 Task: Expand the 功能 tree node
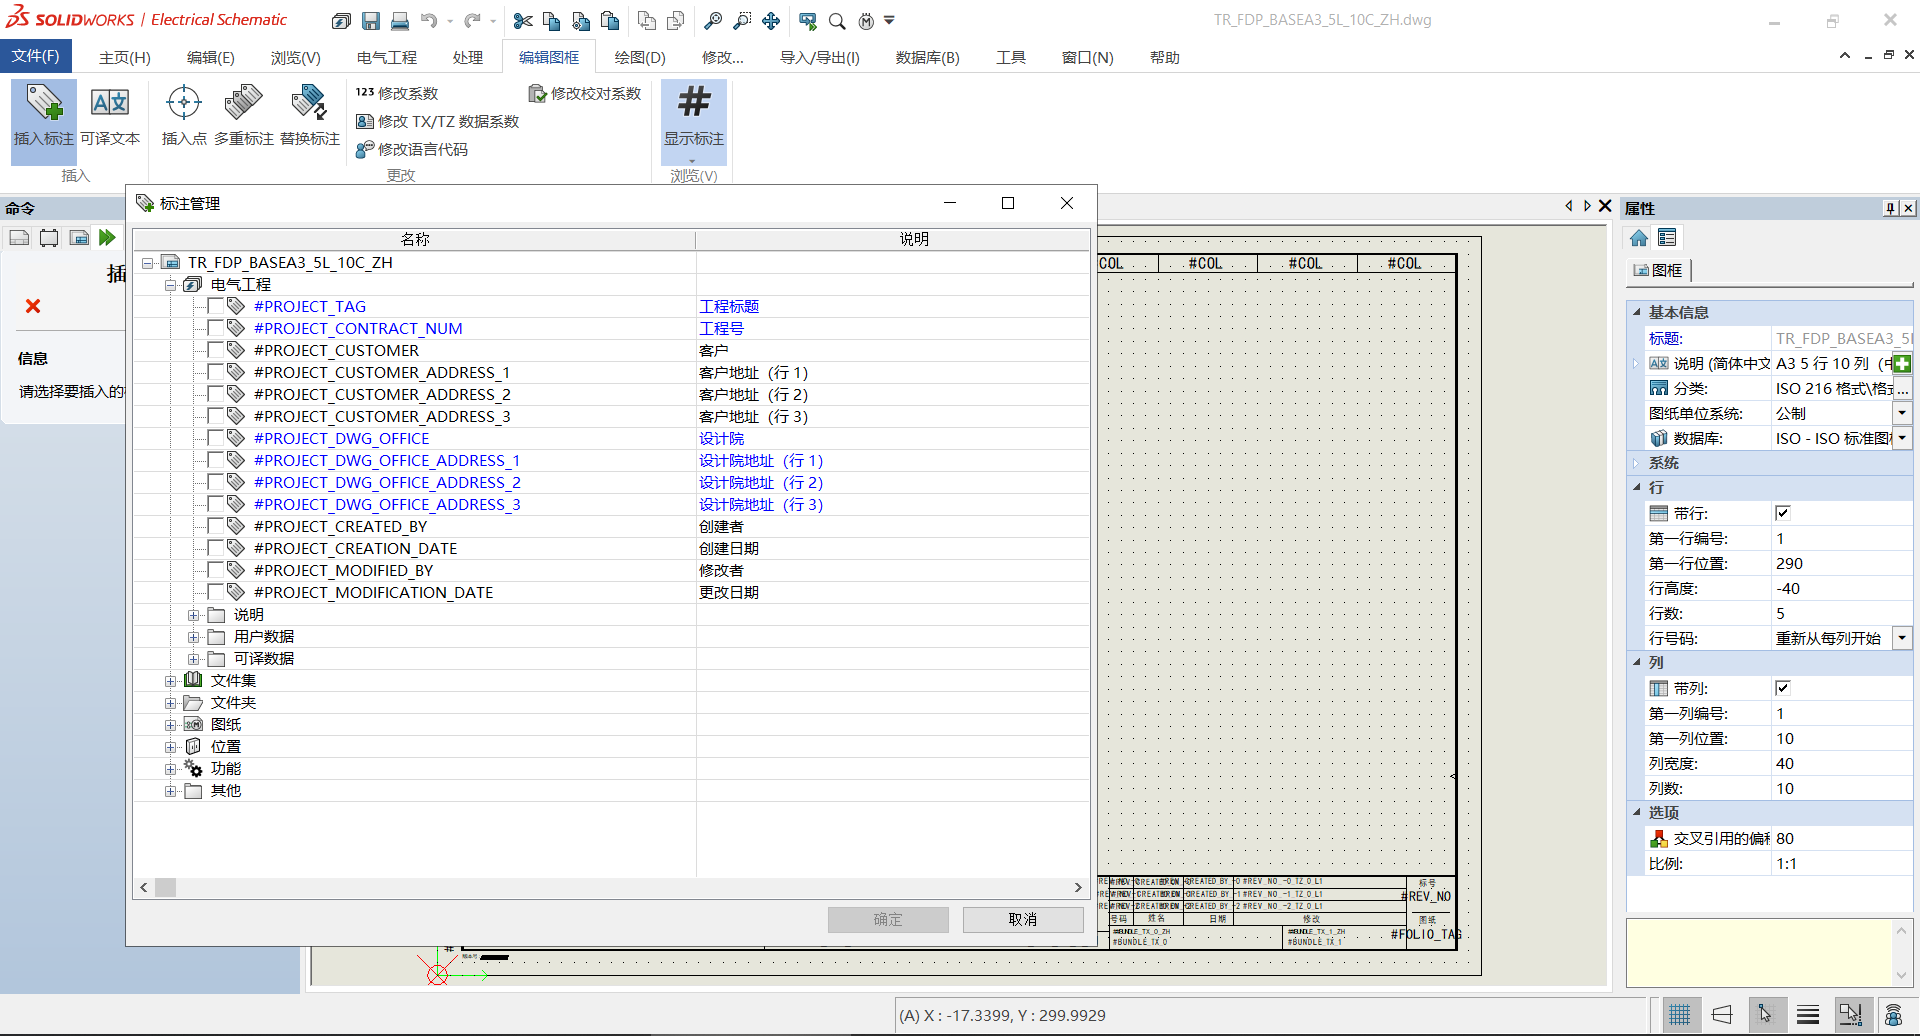(170, 769)
